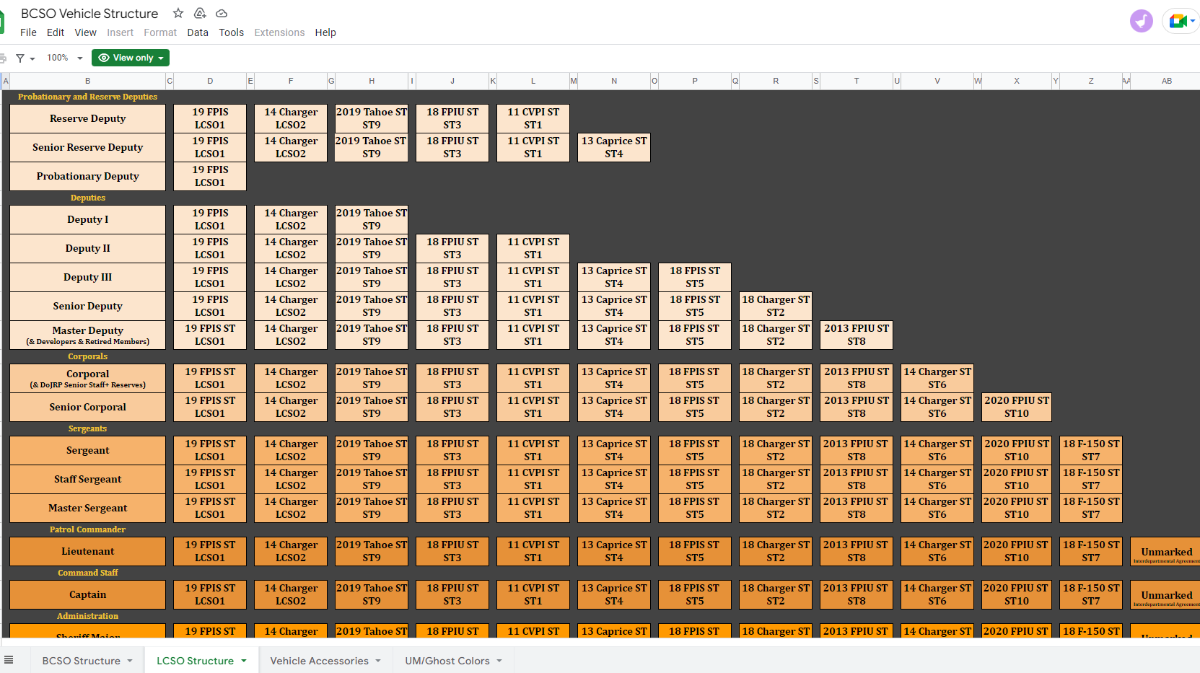
Task: Select the Reserve Deputy rank cell
Action: coord(88,118)
